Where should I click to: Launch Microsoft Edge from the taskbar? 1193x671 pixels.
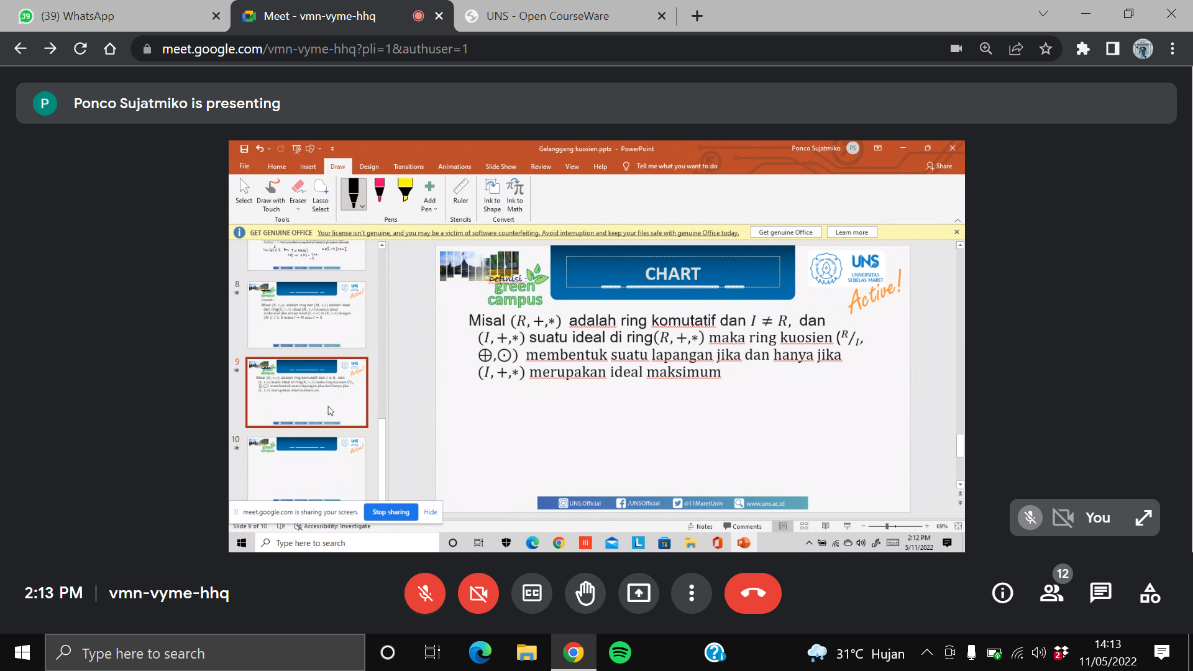(x=480, y=653)
